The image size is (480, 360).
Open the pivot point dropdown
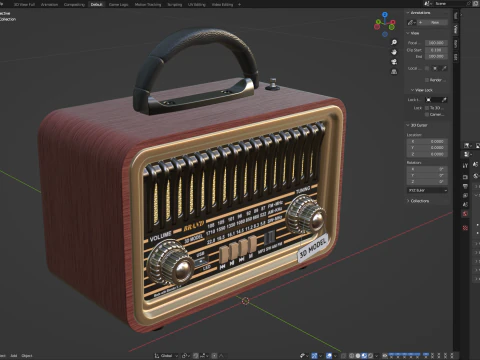coord(187,356)
